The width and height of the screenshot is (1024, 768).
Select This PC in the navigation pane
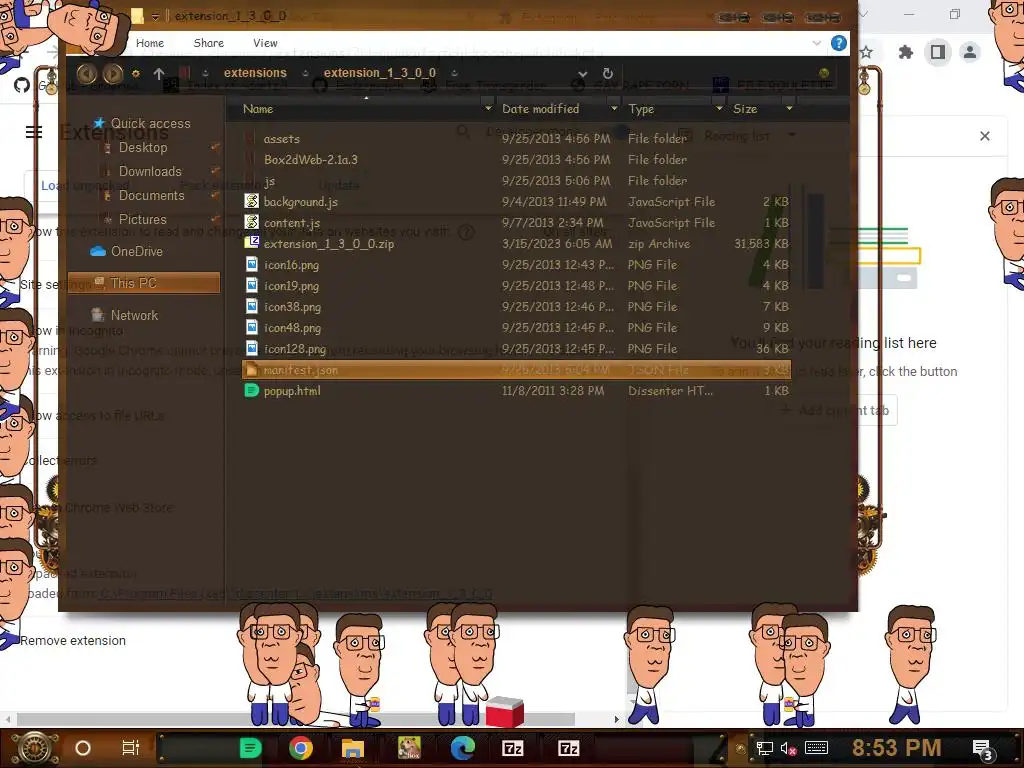click(x=144, y=283)
